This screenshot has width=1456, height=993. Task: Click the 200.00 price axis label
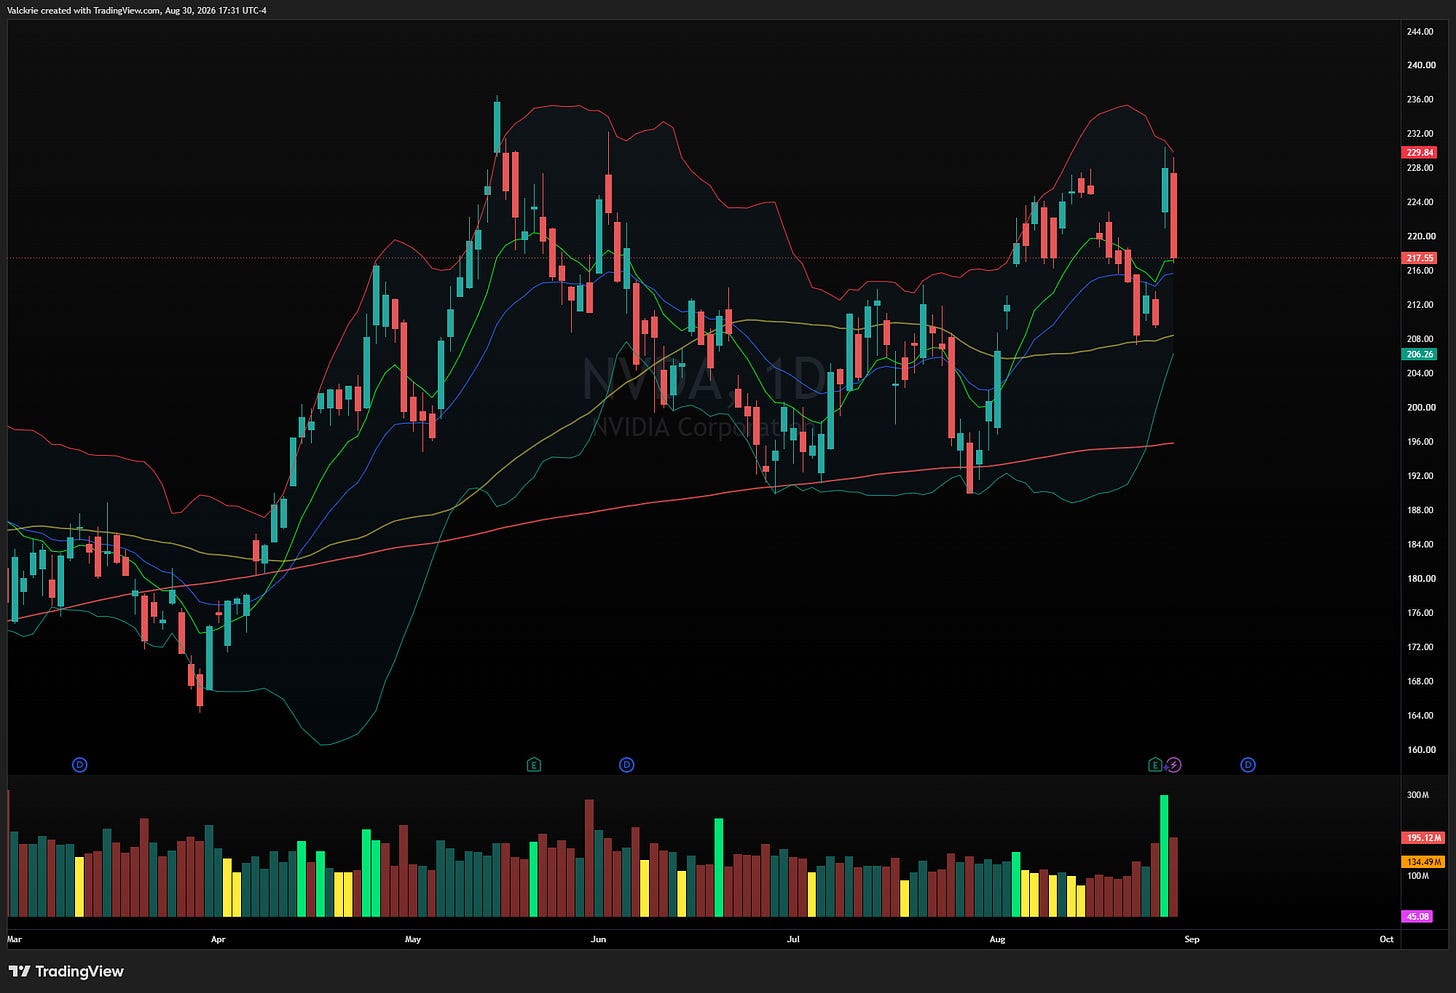[x=1420, y=408]
